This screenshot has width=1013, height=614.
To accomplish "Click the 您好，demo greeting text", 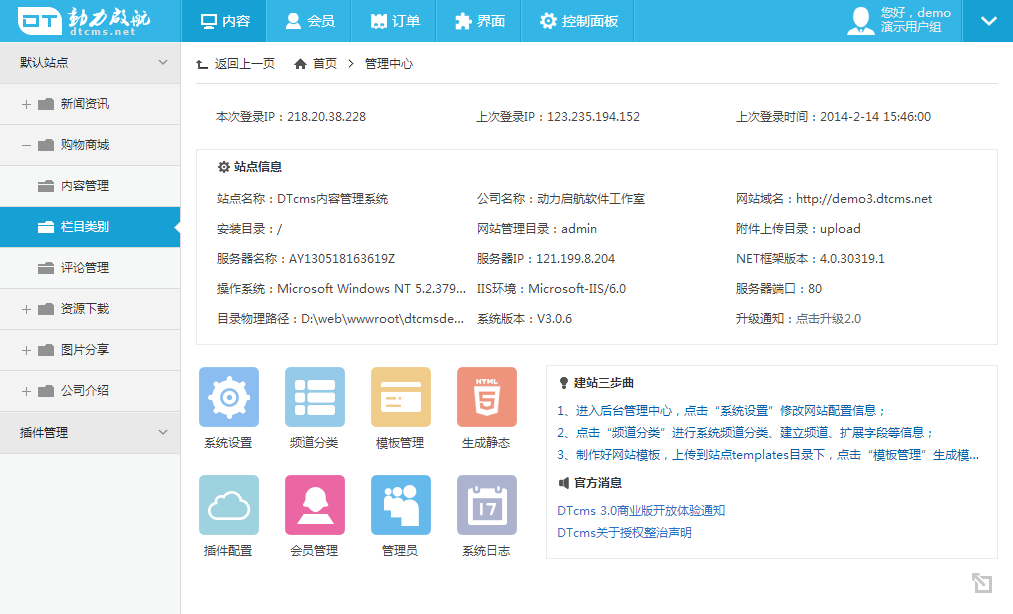I will tap(915, 13).
